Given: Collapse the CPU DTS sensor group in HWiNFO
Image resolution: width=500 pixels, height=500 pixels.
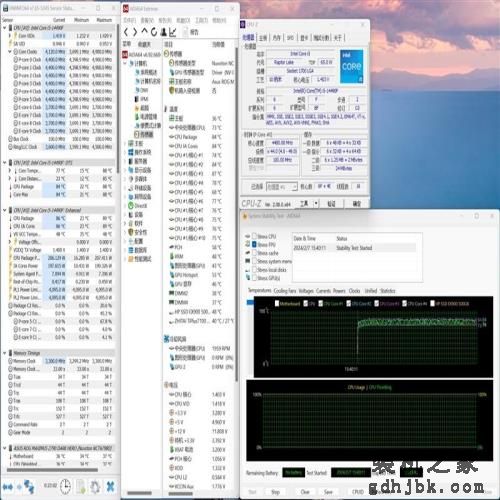Looking at the screenshot, I should 5,163.
